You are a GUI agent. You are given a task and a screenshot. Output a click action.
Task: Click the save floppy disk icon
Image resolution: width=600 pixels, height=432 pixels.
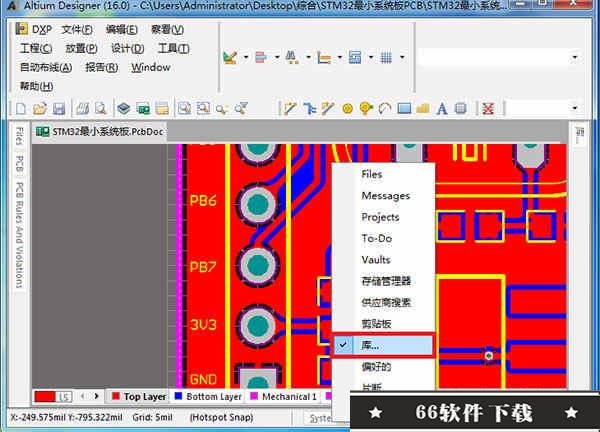pos(59,109)
